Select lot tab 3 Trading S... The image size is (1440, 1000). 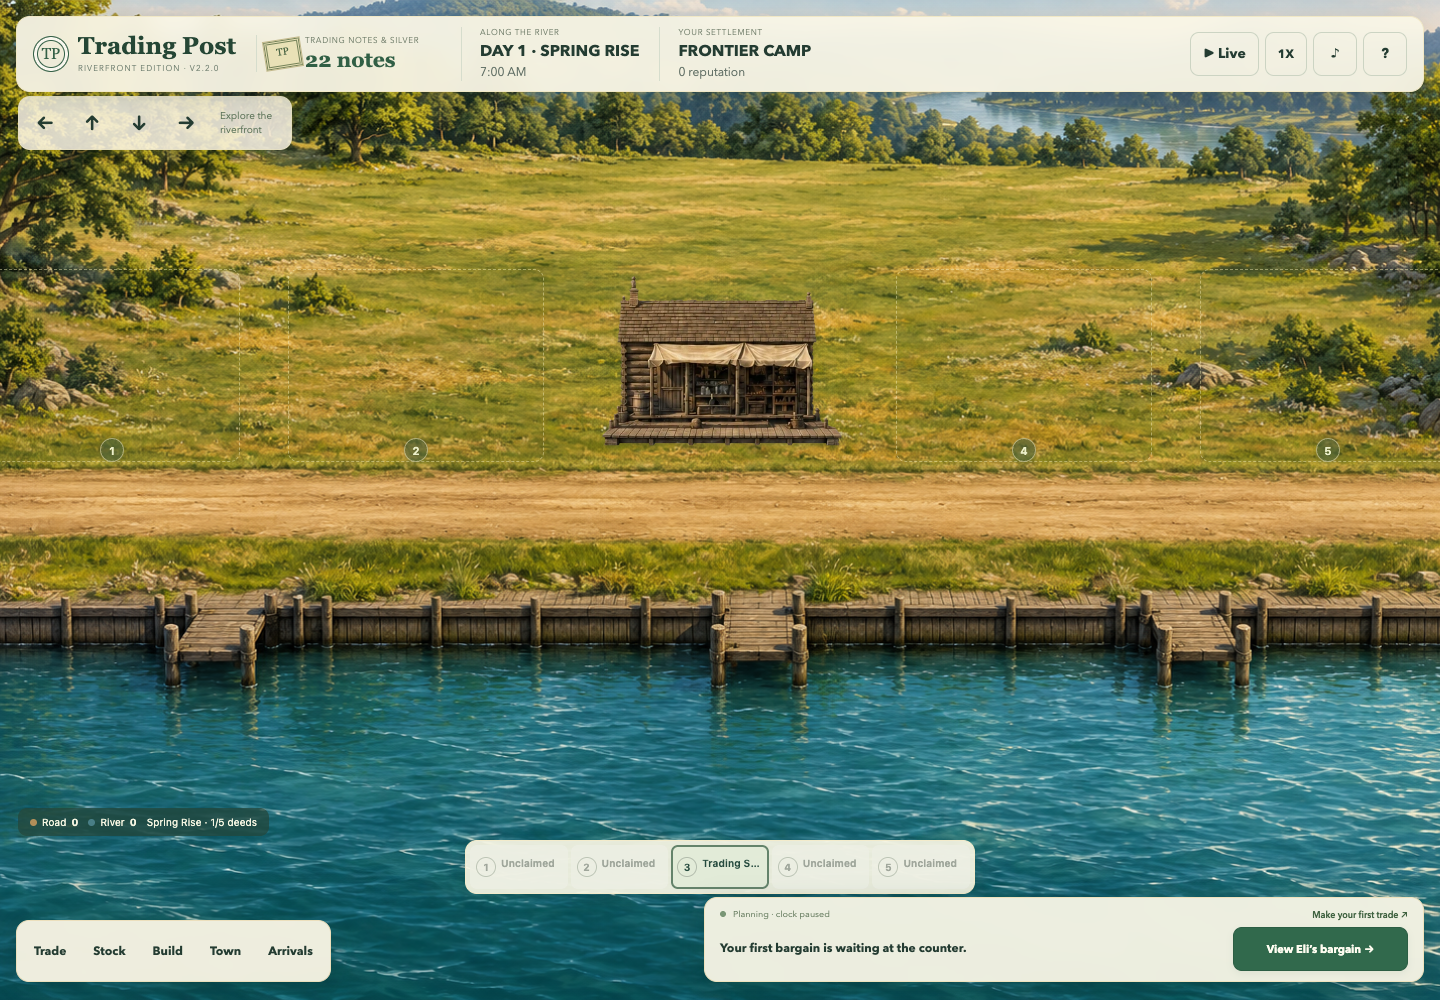pyautogui.click(x=720, y=867)
